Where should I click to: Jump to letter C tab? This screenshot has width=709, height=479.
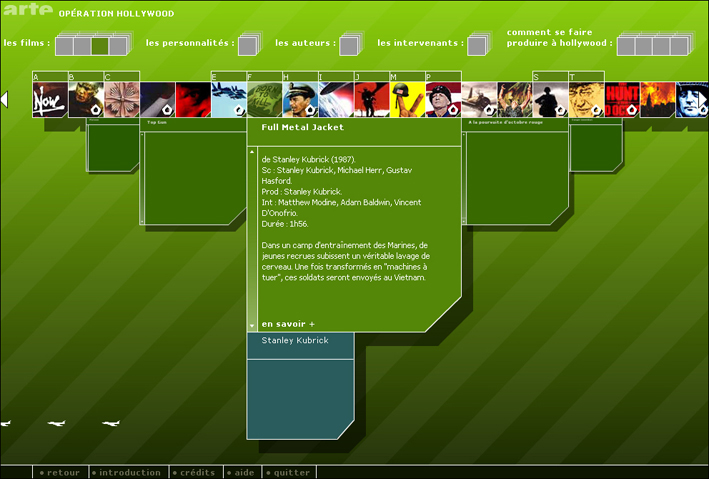[122, 76]
